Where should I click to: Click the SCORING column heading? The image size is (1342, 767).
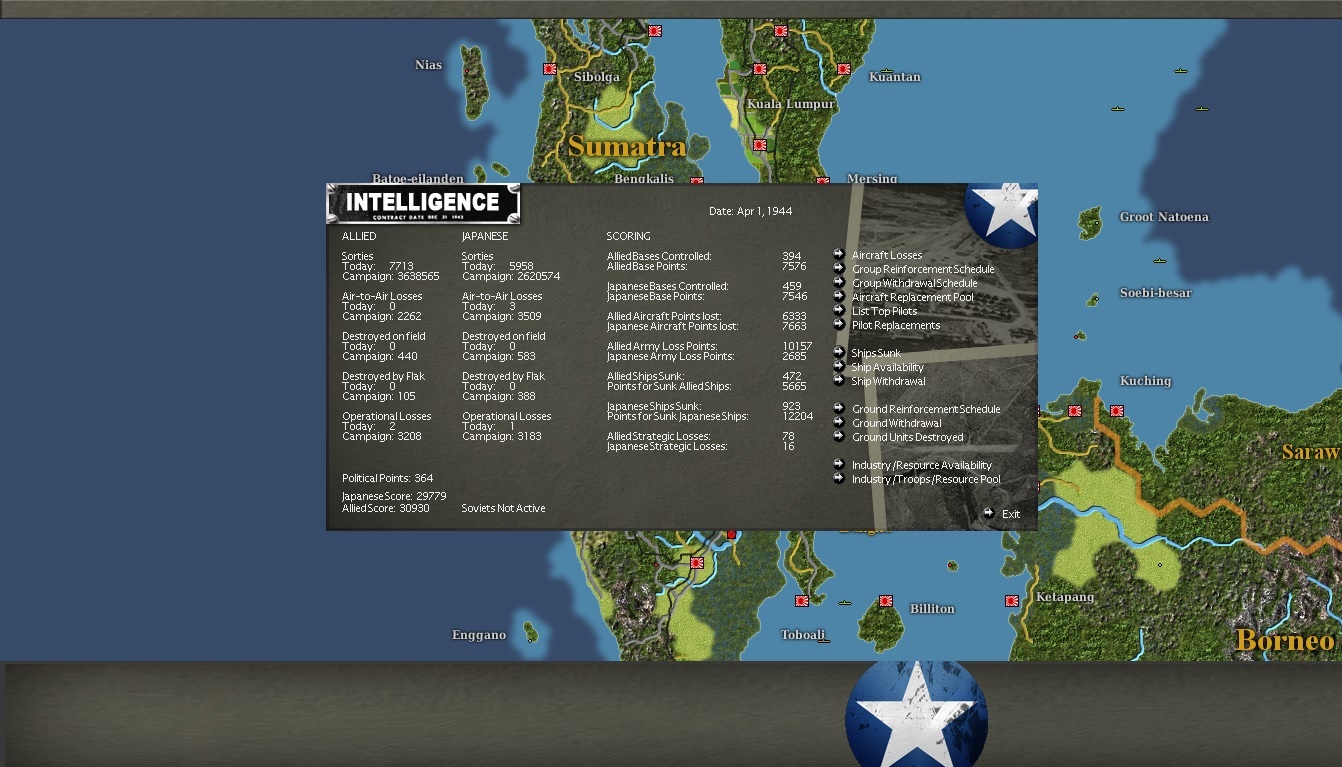tap(628, 236)
